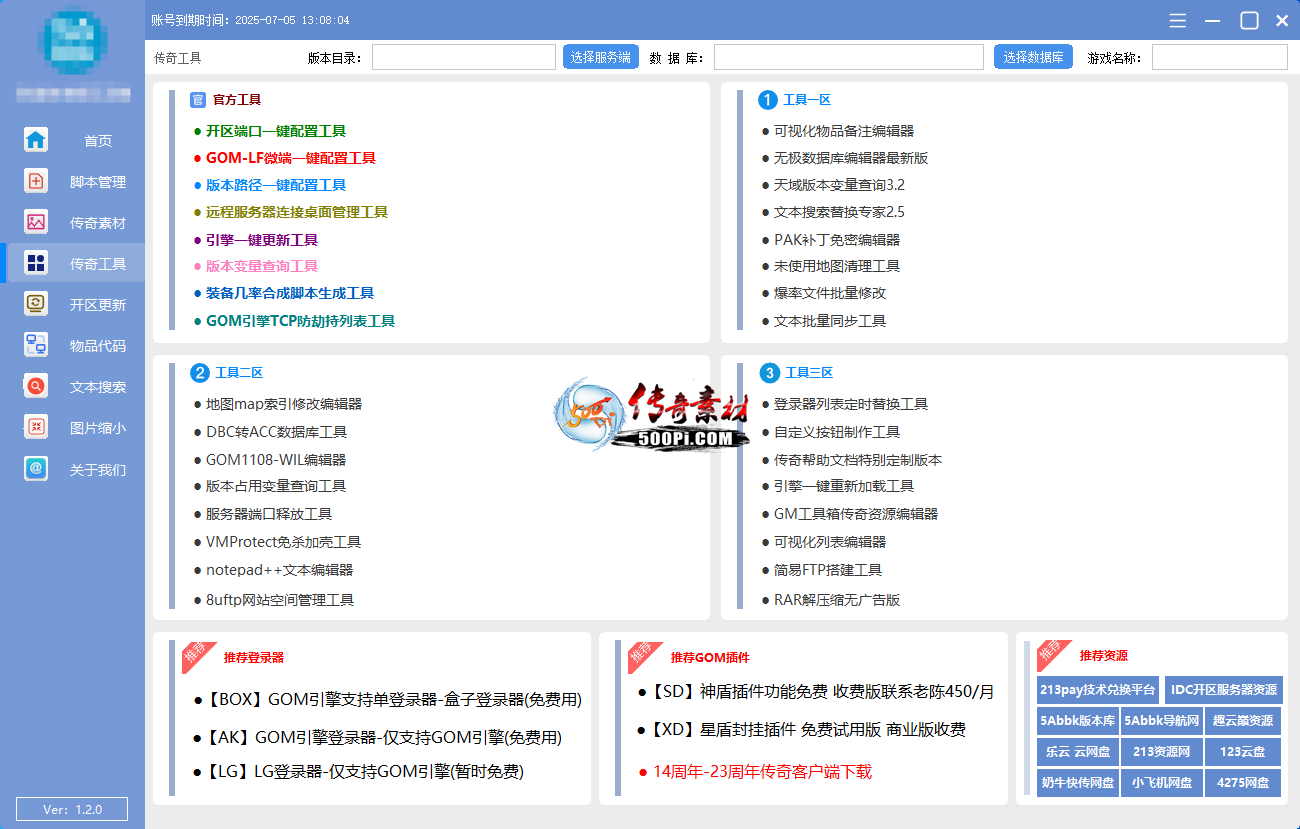1300x829 pixels.
Task: Click the 213pay技术兑换平台 button
Action: click(1098, 690)
